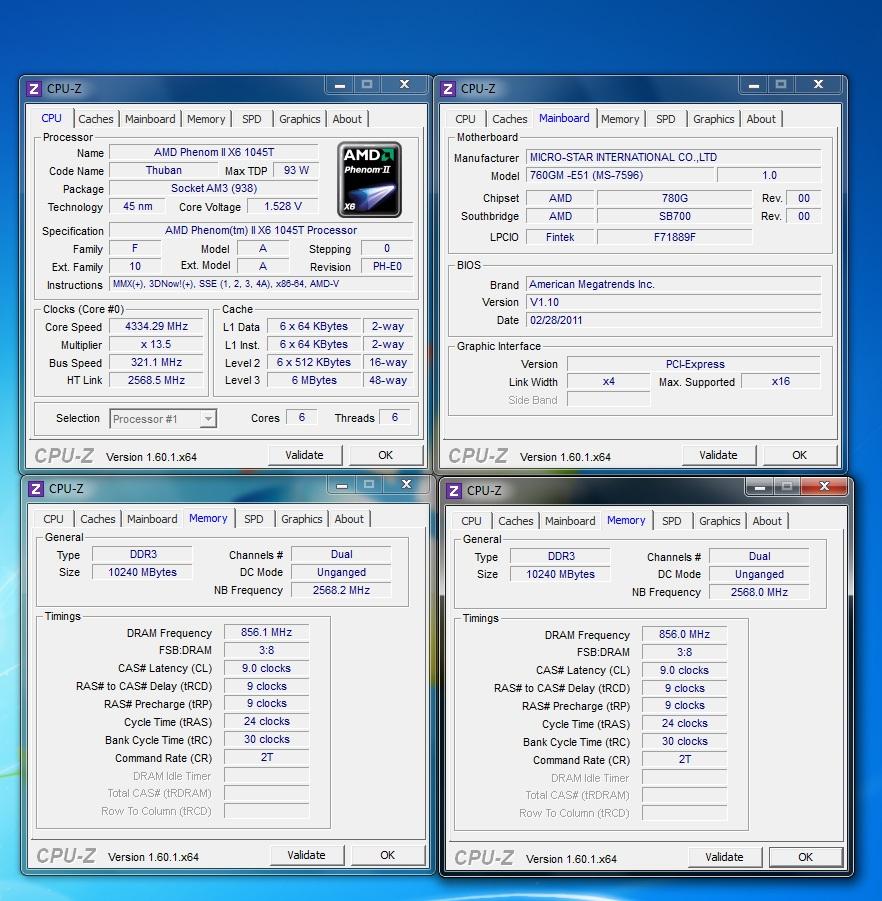Click the AMD Phenom II X6 processor logo

(369, 179)
